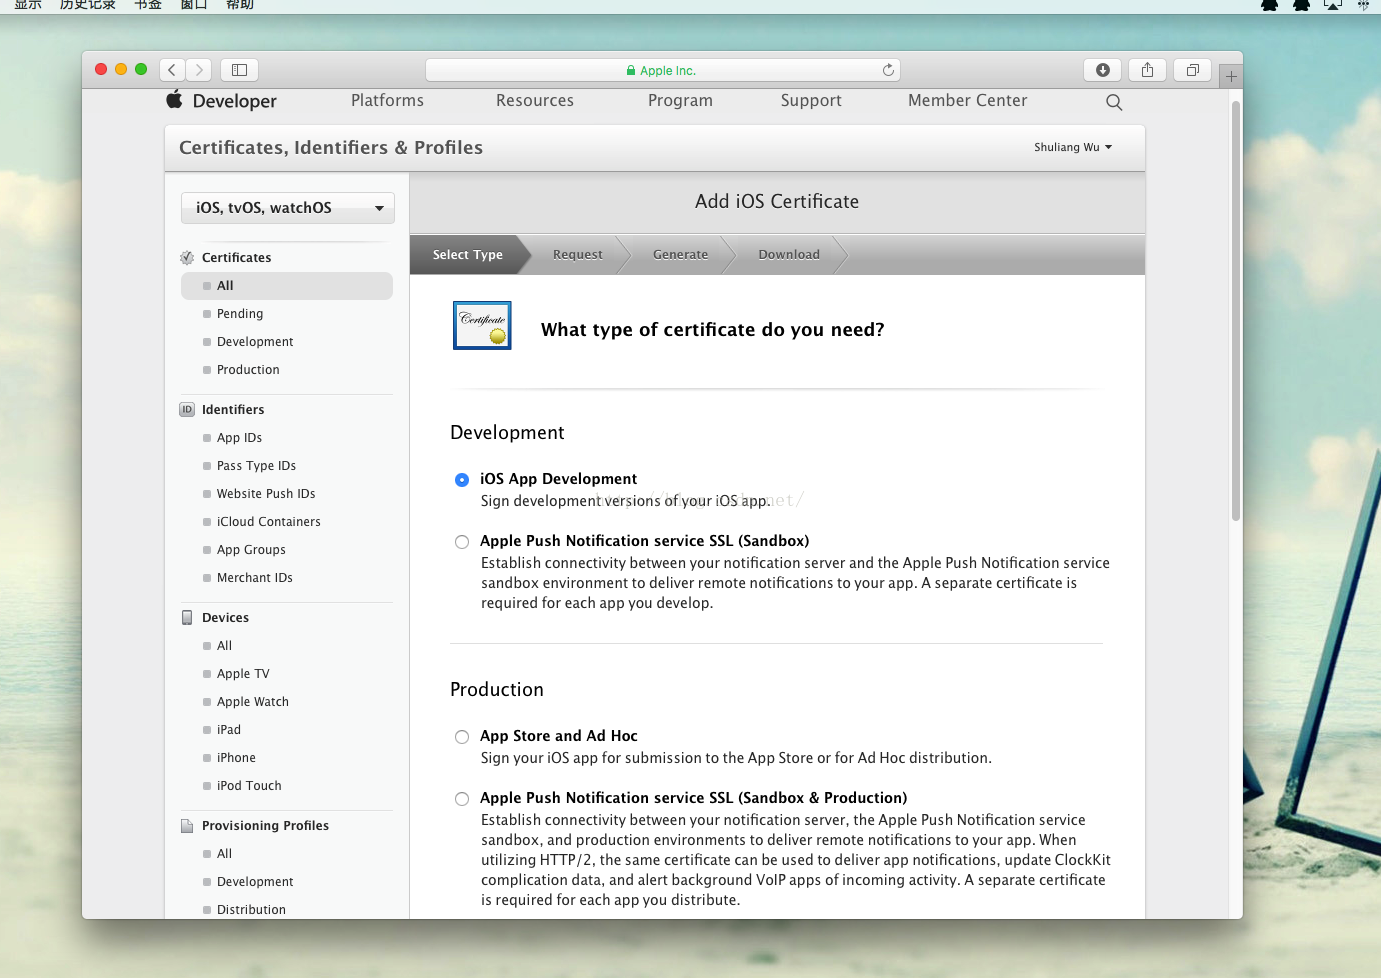Viewport: 1381px width, 978px height.
Task: Open the iOS, tvOS, watchOS platform dropdown
Action: pyautogui.click(x=288, y=208)
